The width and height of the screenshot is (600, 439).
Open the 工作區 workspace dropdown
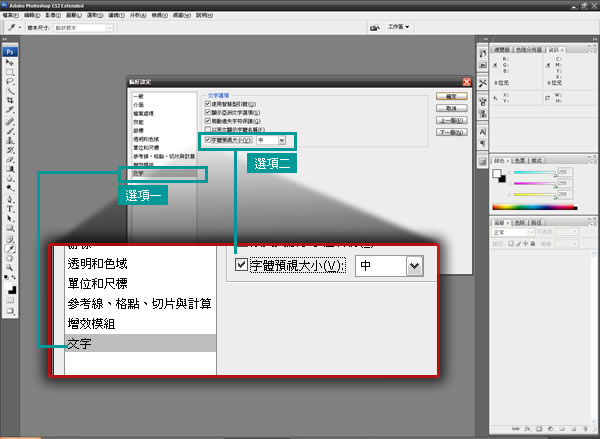[x=398, y=27]
